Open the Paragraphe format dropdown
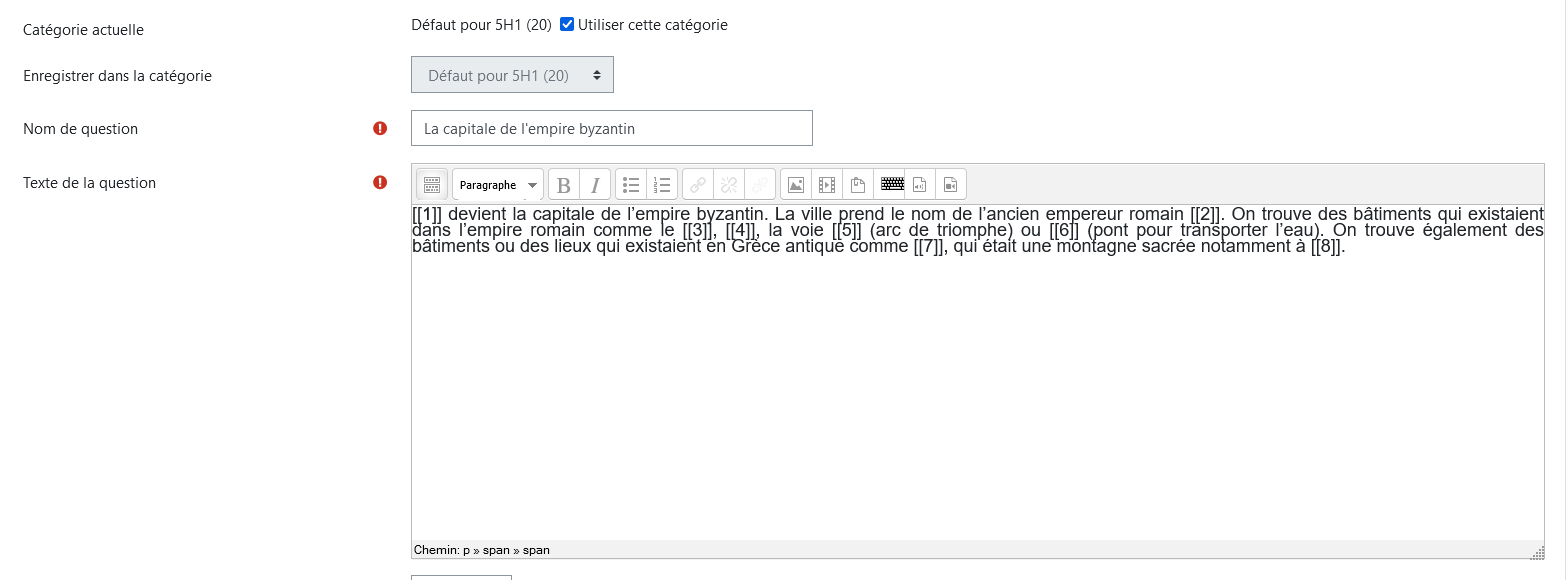The width and height of the screenshot is (1568, 580). pos(498,184)
